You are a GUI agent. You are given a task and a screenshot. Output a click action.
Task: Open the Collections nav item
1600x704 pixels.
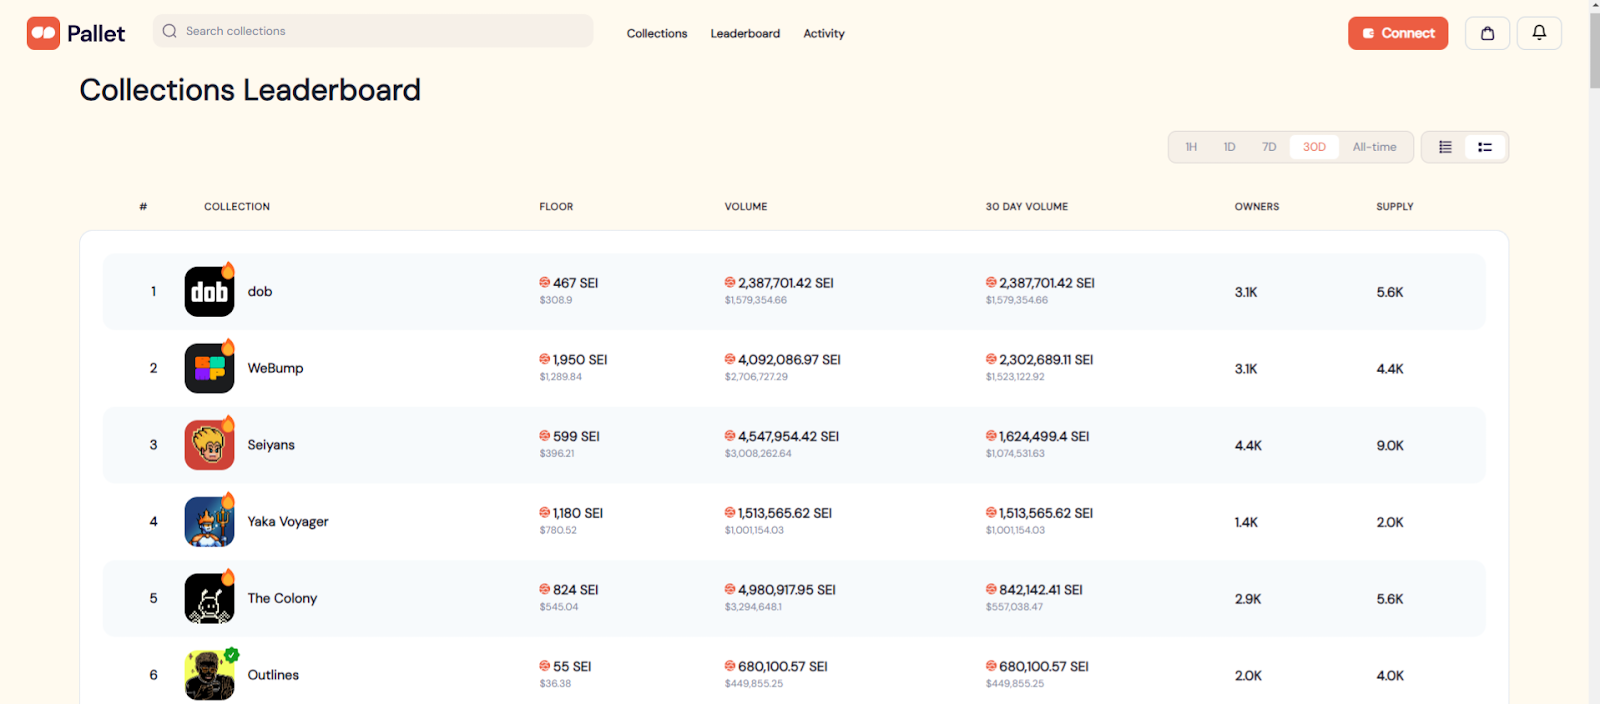pyautogui.click(x=657, y=33)
